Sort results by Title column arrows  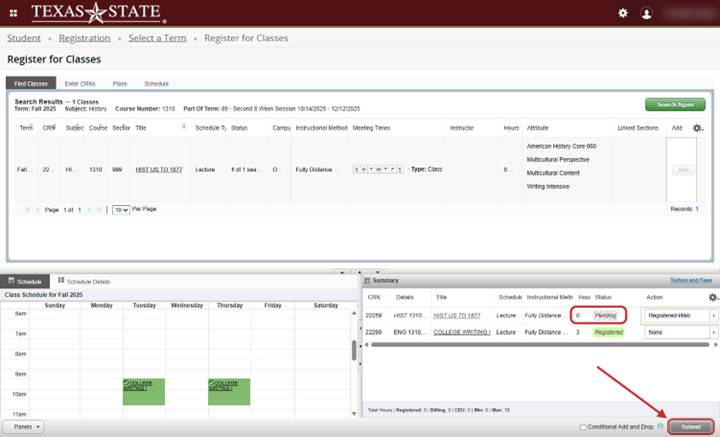183,128
